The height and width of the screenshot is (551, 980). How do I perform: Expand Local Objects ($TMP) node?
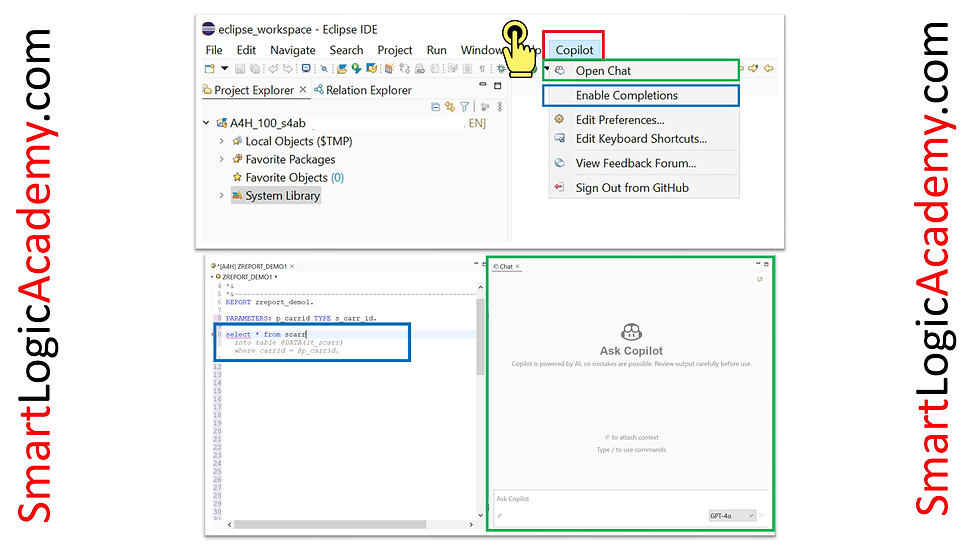pos(221,141)
